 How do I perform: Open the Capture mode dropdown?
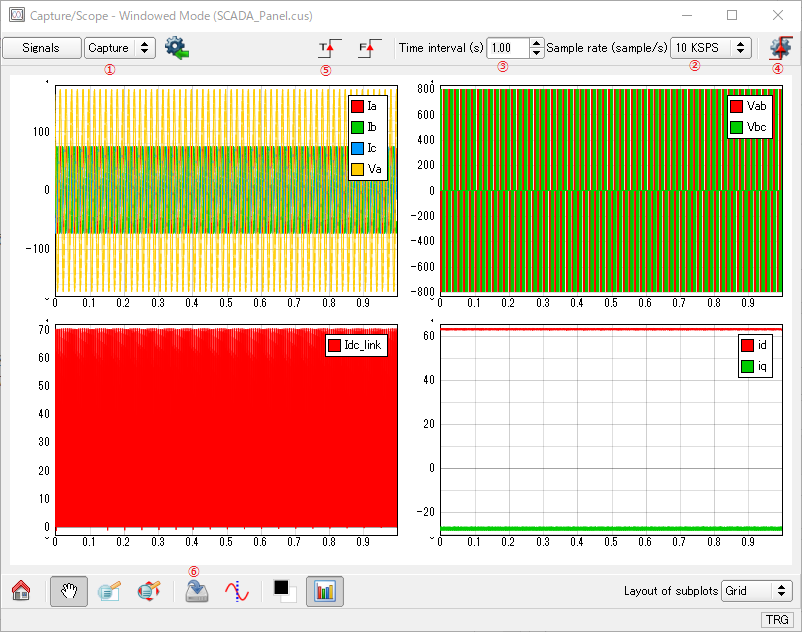tap(120, 47)
